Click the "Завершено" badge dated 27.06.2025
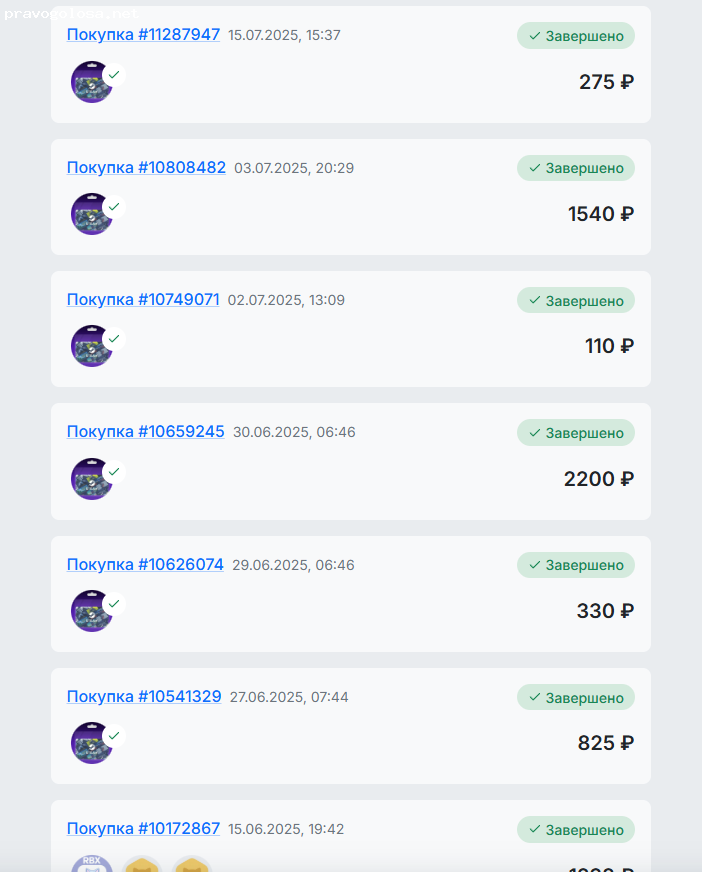 click(x=576, y=698)
